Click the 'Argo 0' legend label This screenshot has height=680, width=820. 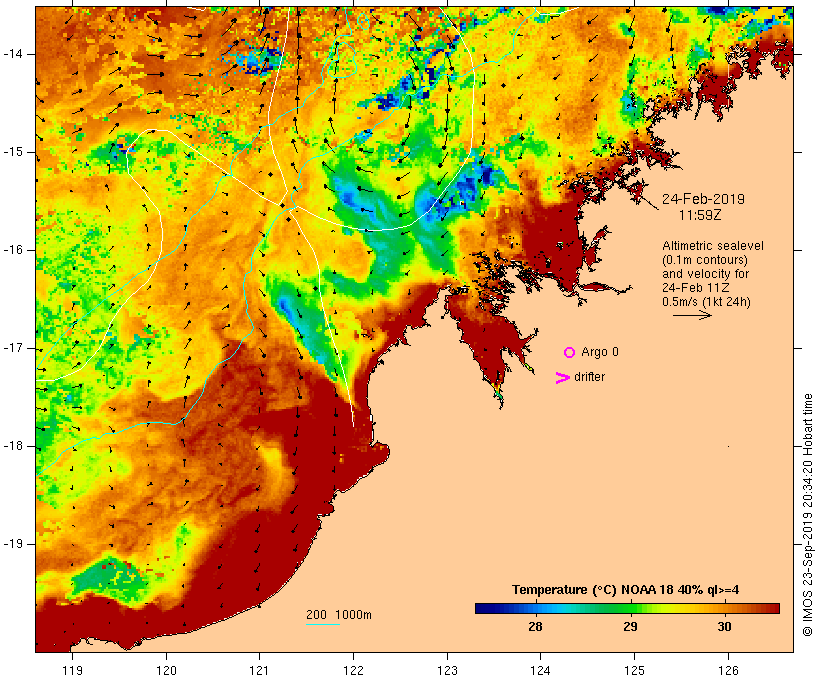pyautogui.click(x=600, y=352)
